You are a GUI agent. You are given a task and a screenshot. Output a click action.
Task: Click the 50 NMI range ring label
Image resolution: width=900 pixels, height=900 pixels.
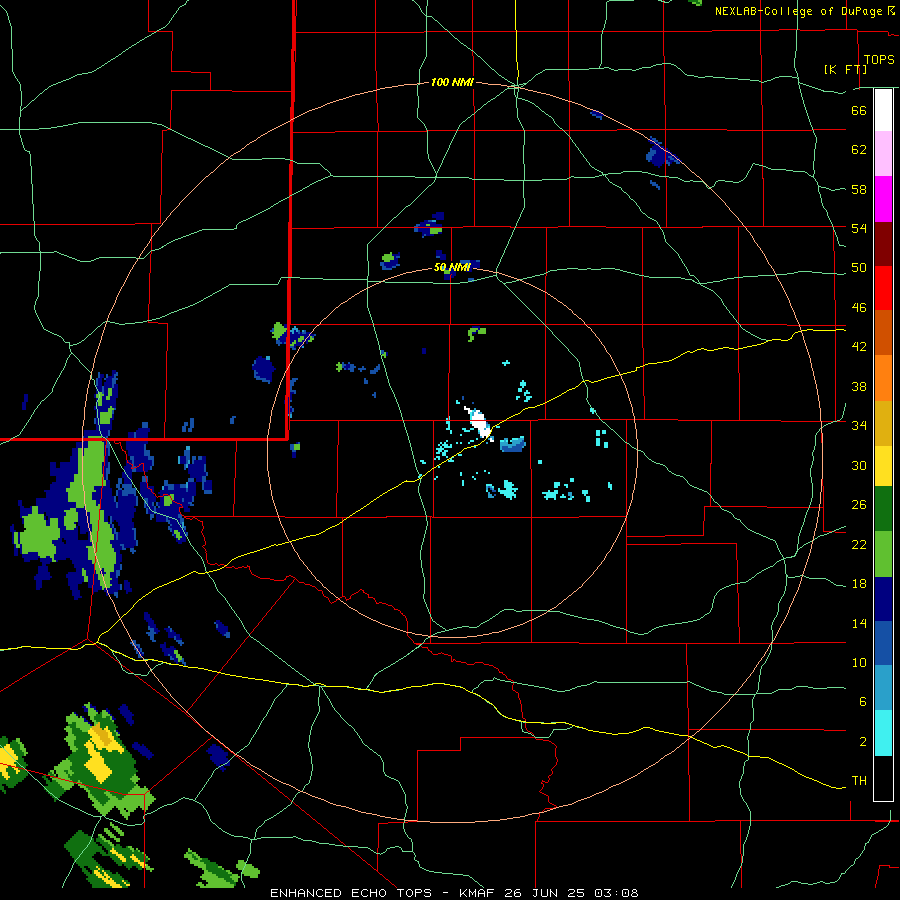[x=452, y=267]
